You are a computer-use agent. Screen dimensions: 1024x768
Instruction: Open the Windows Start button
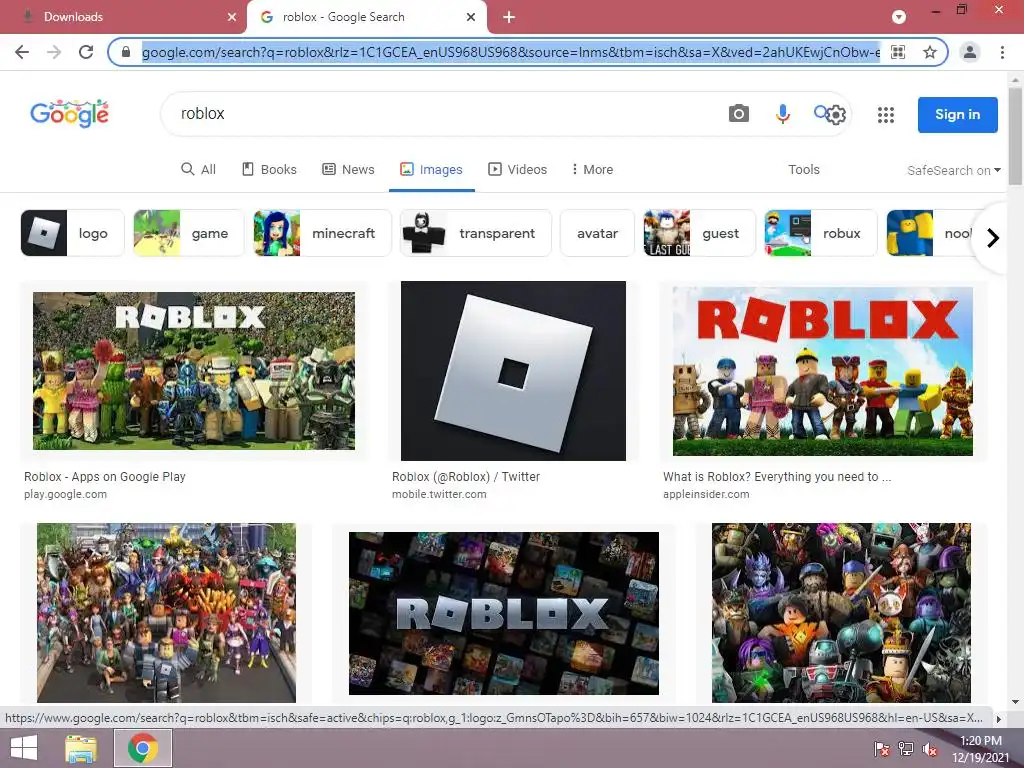tap(24, 748)
